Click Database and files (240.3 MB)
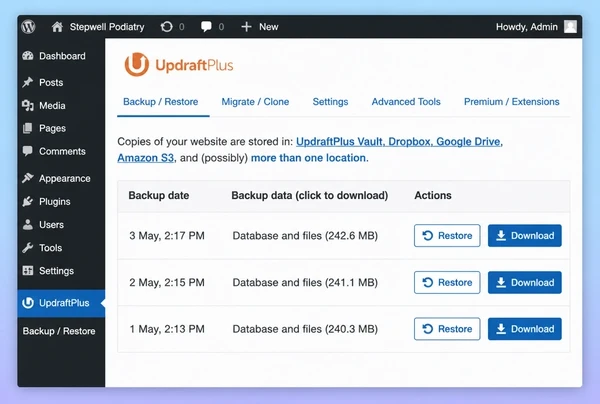Screen dimensions: 600x404 tap(305, 329)
